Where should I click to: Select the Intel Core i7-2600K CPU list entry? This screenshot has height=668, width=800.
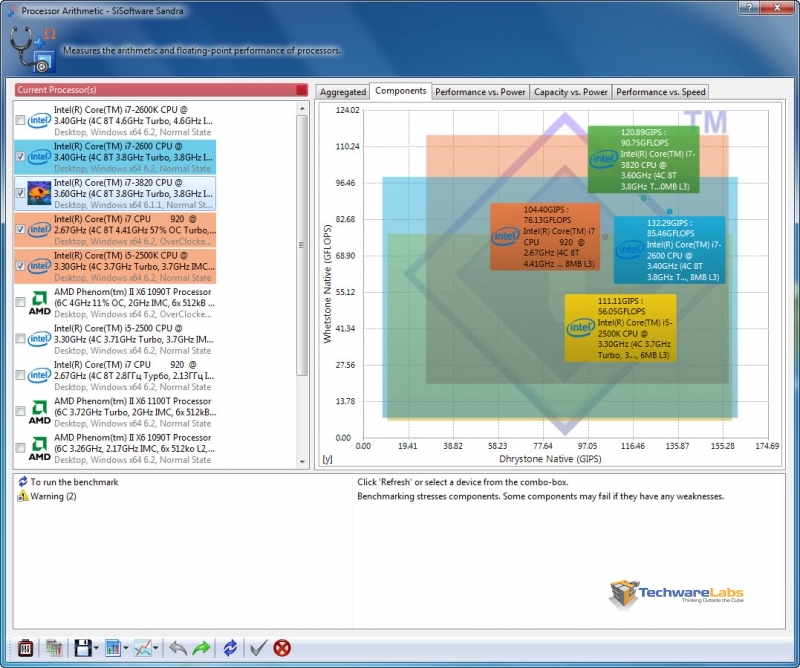pyautogui.click(x=115, y=120)
